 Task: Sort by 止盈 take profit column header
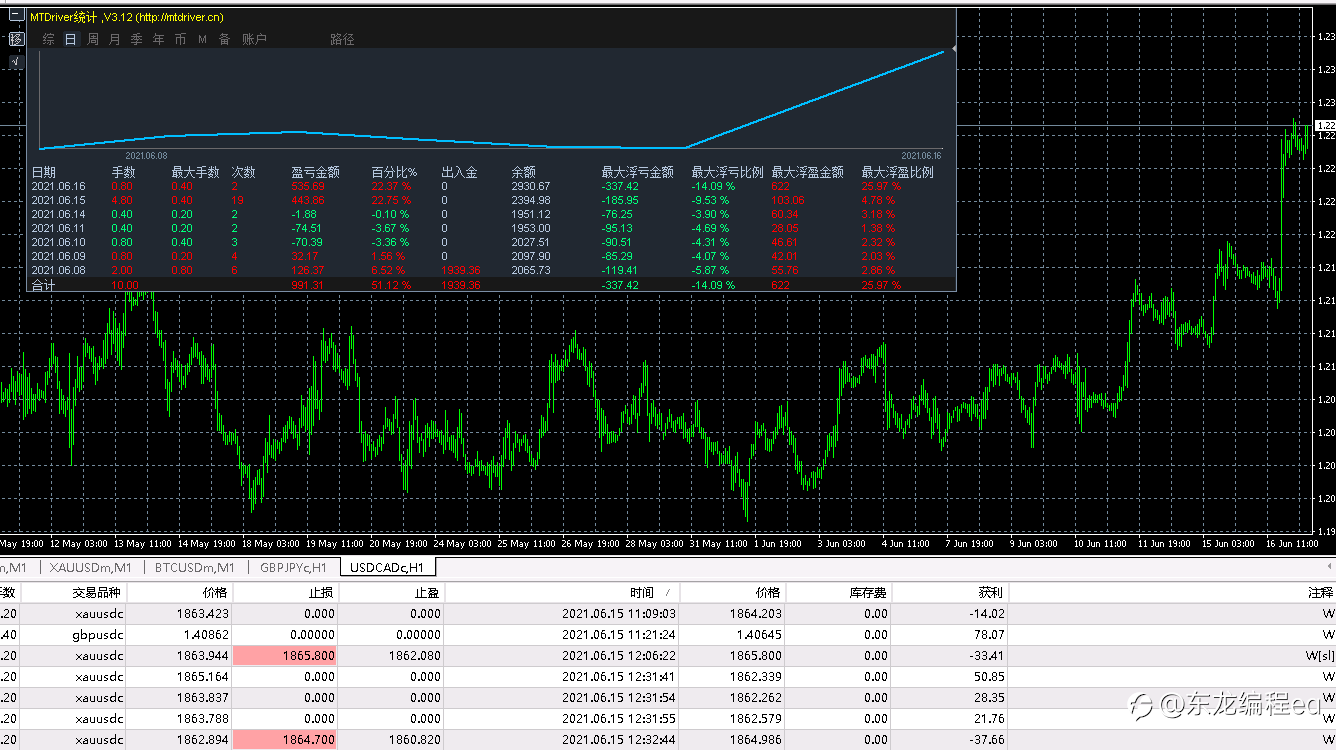(x=391, y=592)
